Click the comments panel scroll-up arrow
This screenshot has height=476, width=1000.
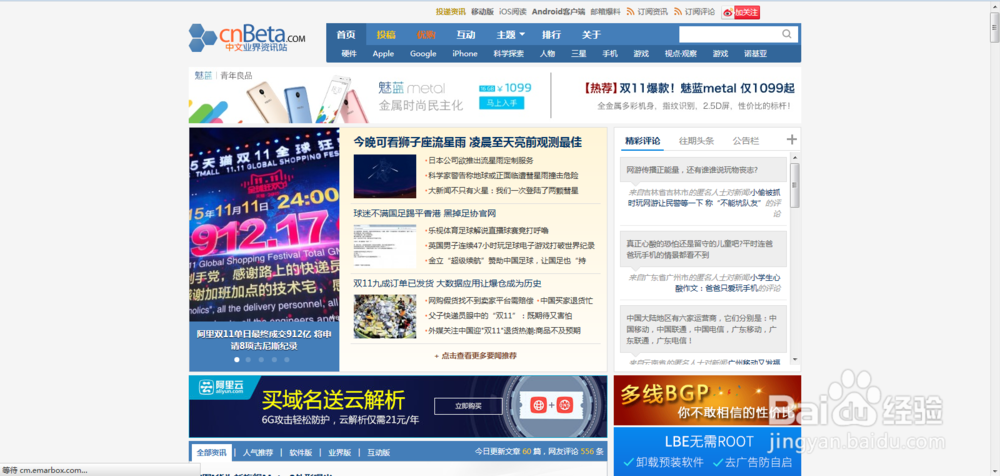click(795, 157)
